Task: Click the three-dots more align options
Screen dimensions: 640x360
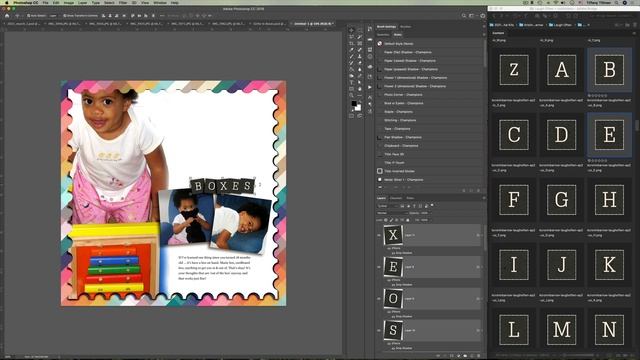Action: [x=162, y=16]
